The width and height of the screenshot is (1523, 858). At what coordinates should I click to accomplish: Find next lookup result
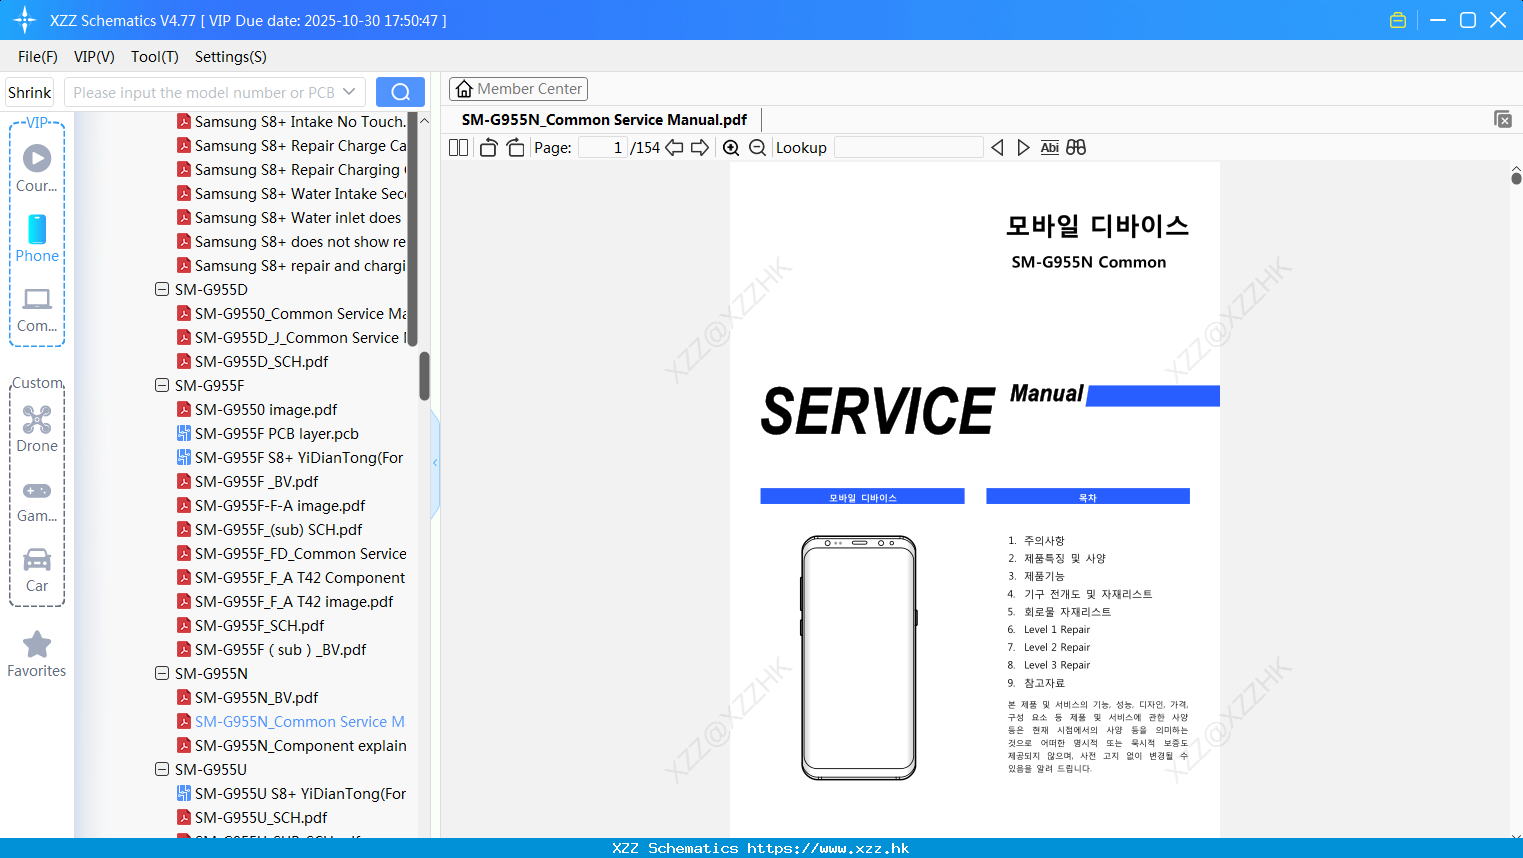[1023, 147]
